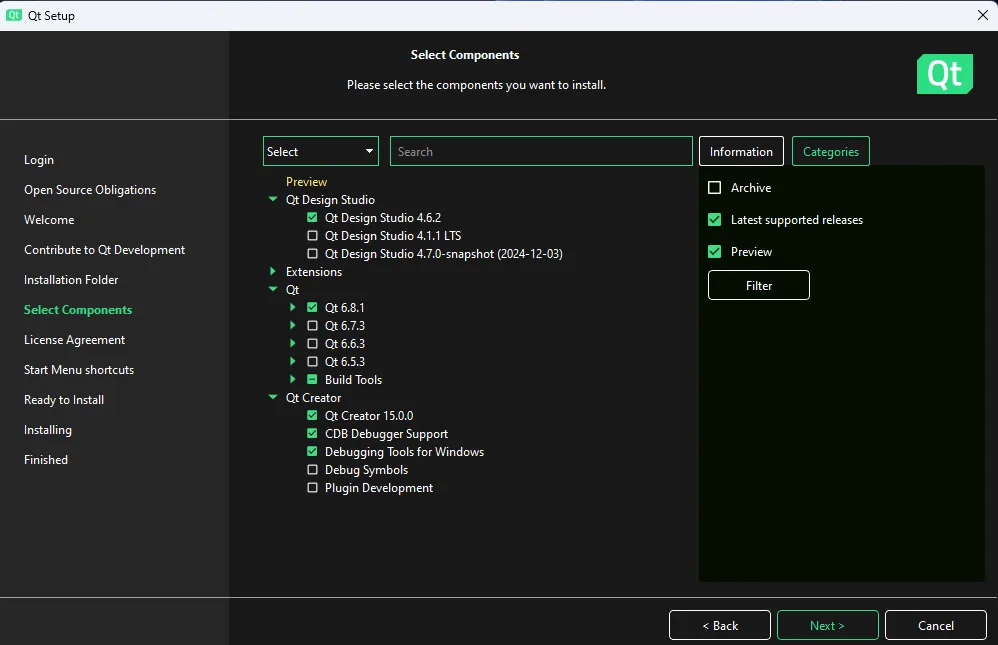998x645 pixels.
Task: Click the Qt icon in the title bar
Action: [x=14, y=15]
